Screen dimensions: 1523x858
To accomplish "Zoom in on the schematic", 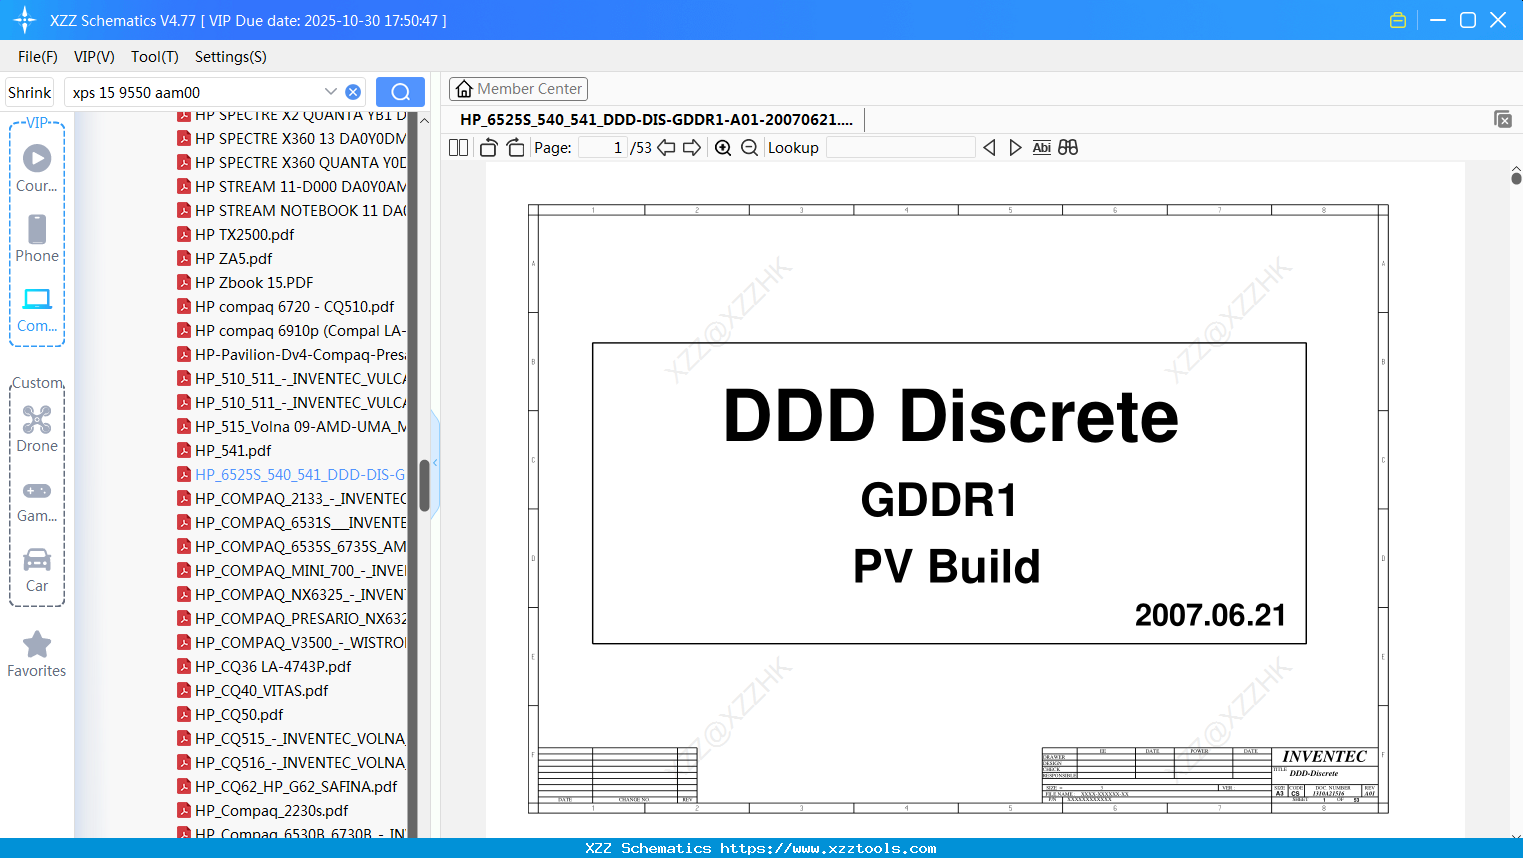I will click(723, 148).
